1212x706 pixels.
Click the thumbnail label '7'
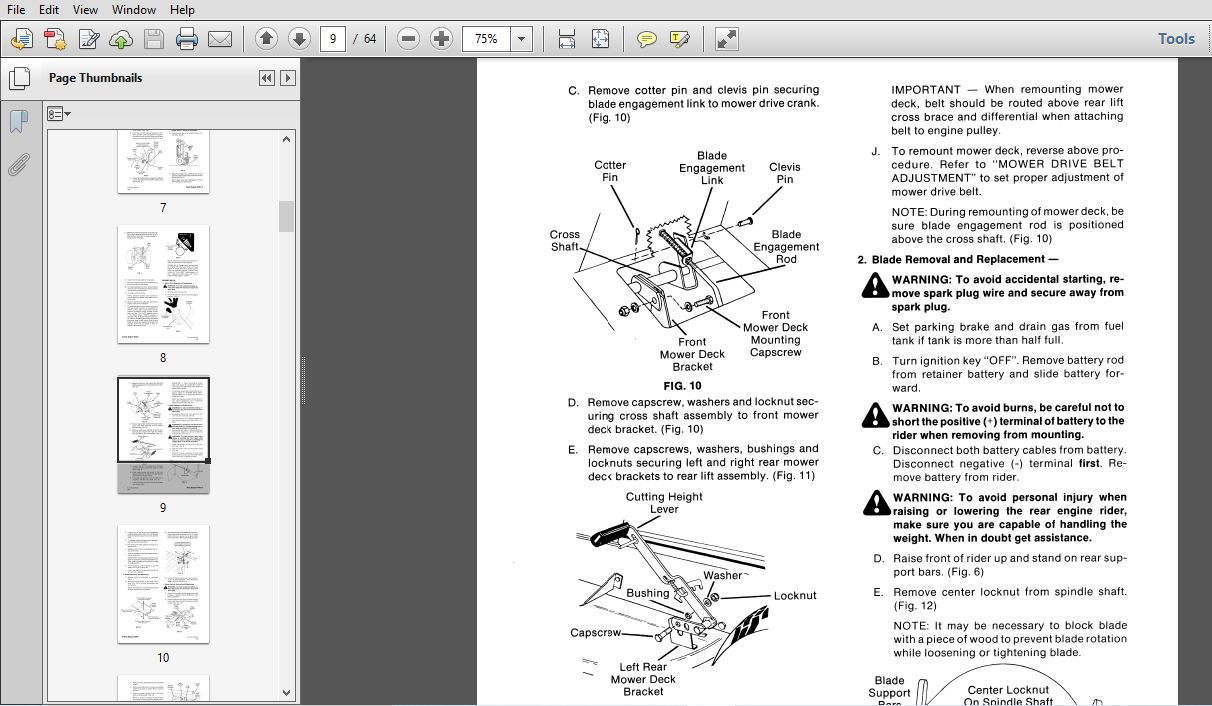(163, 208)
